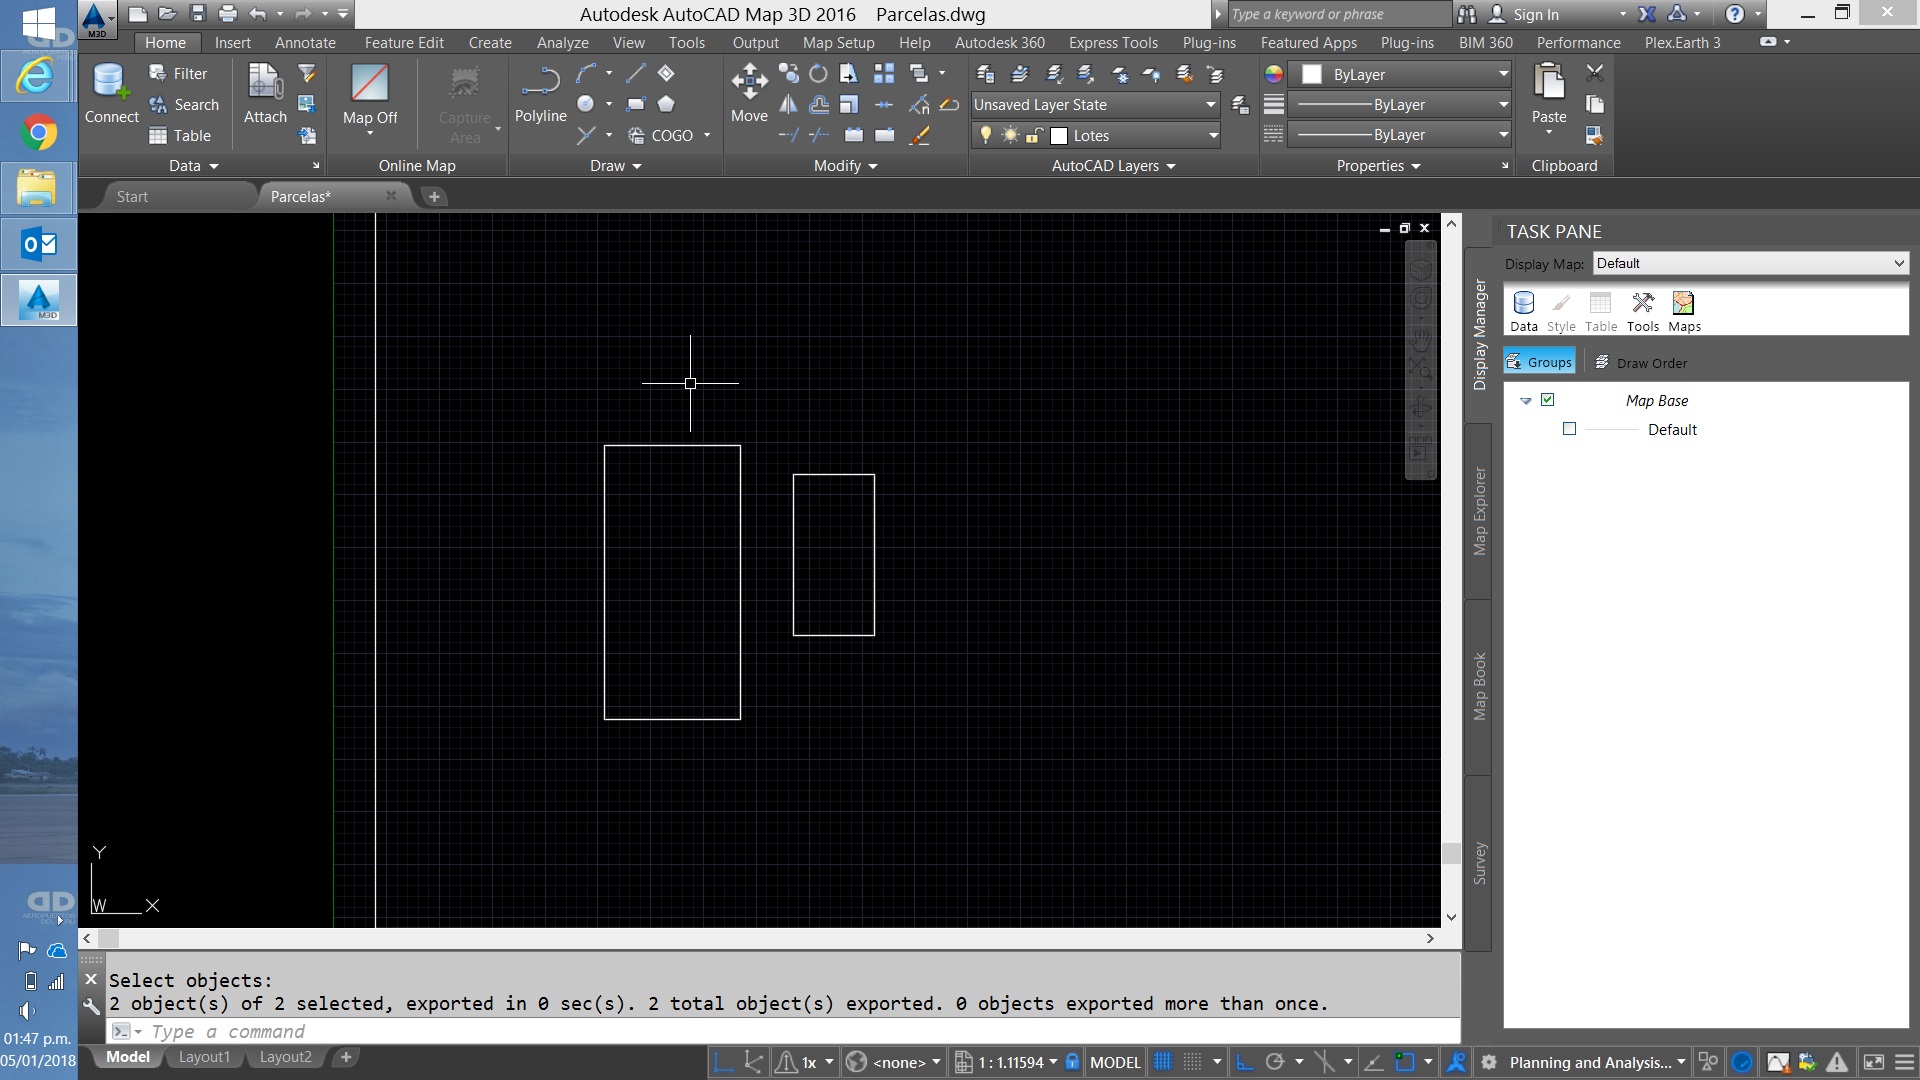1920x1080 pixels.
Task: Open Tools in the Task Pane
Action: pos(1642,311)
